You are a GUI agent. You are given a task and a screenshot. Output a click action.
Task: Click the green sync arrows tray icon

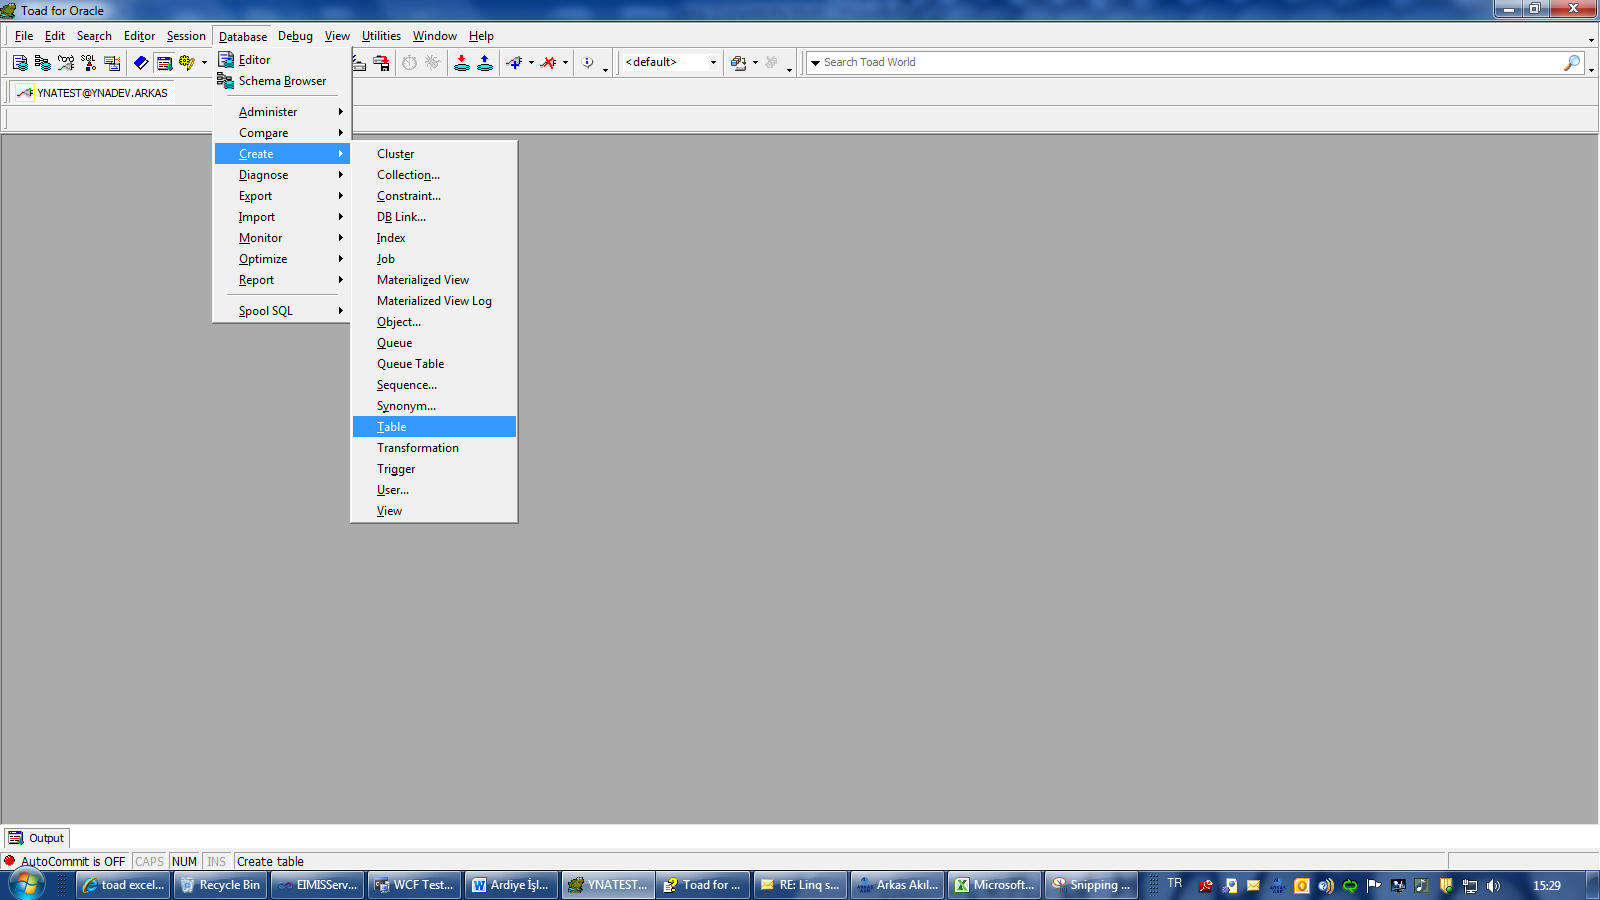click(1350, 885)
